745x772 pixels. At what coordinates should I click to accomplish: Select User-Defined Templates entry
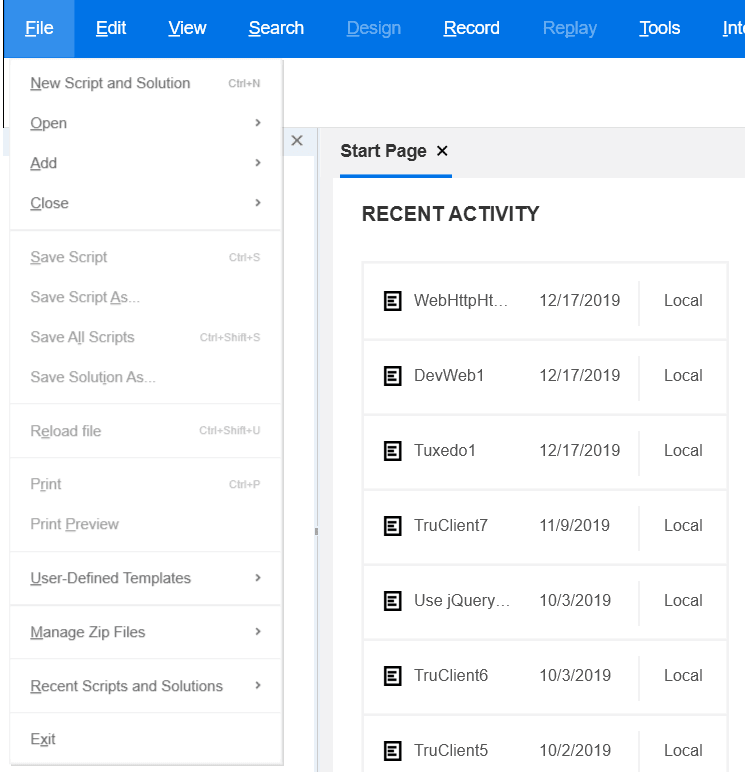[x=146, y=578]
